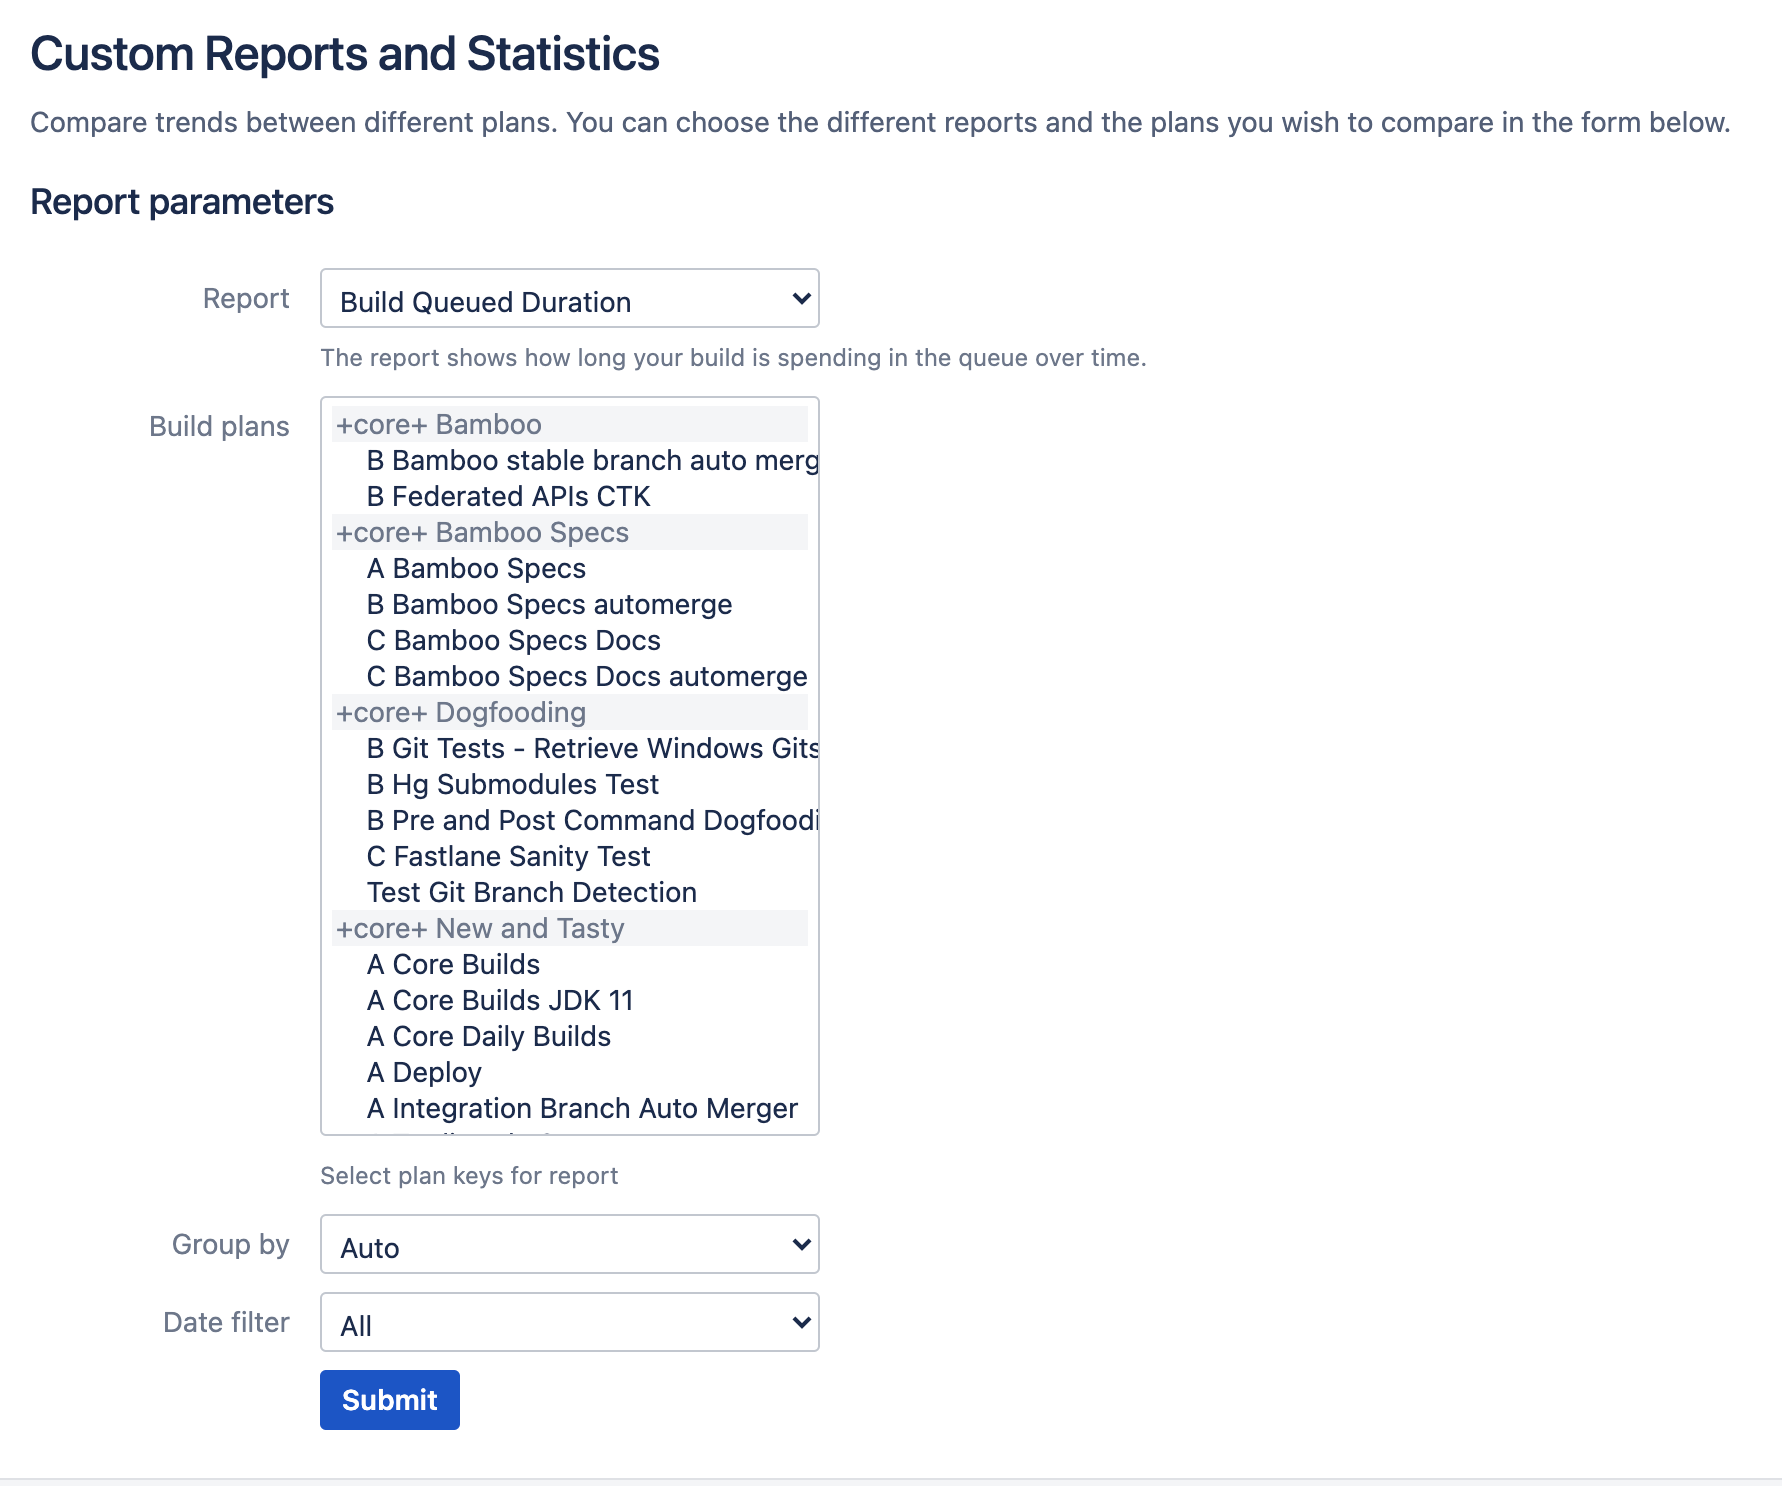This screenshot has width=1782, height=1486.
Task: Expand the Build Queued Duration report selector
Action: pos(568,299)
